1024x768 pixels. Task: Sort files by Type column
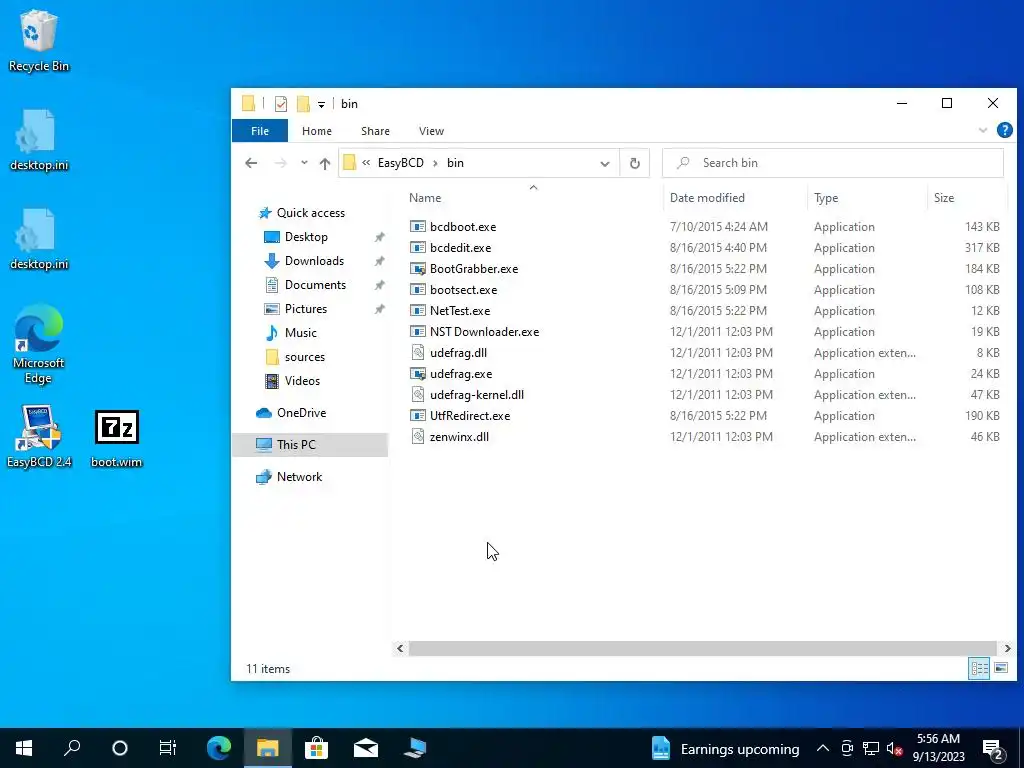click(x=867, y=198)
